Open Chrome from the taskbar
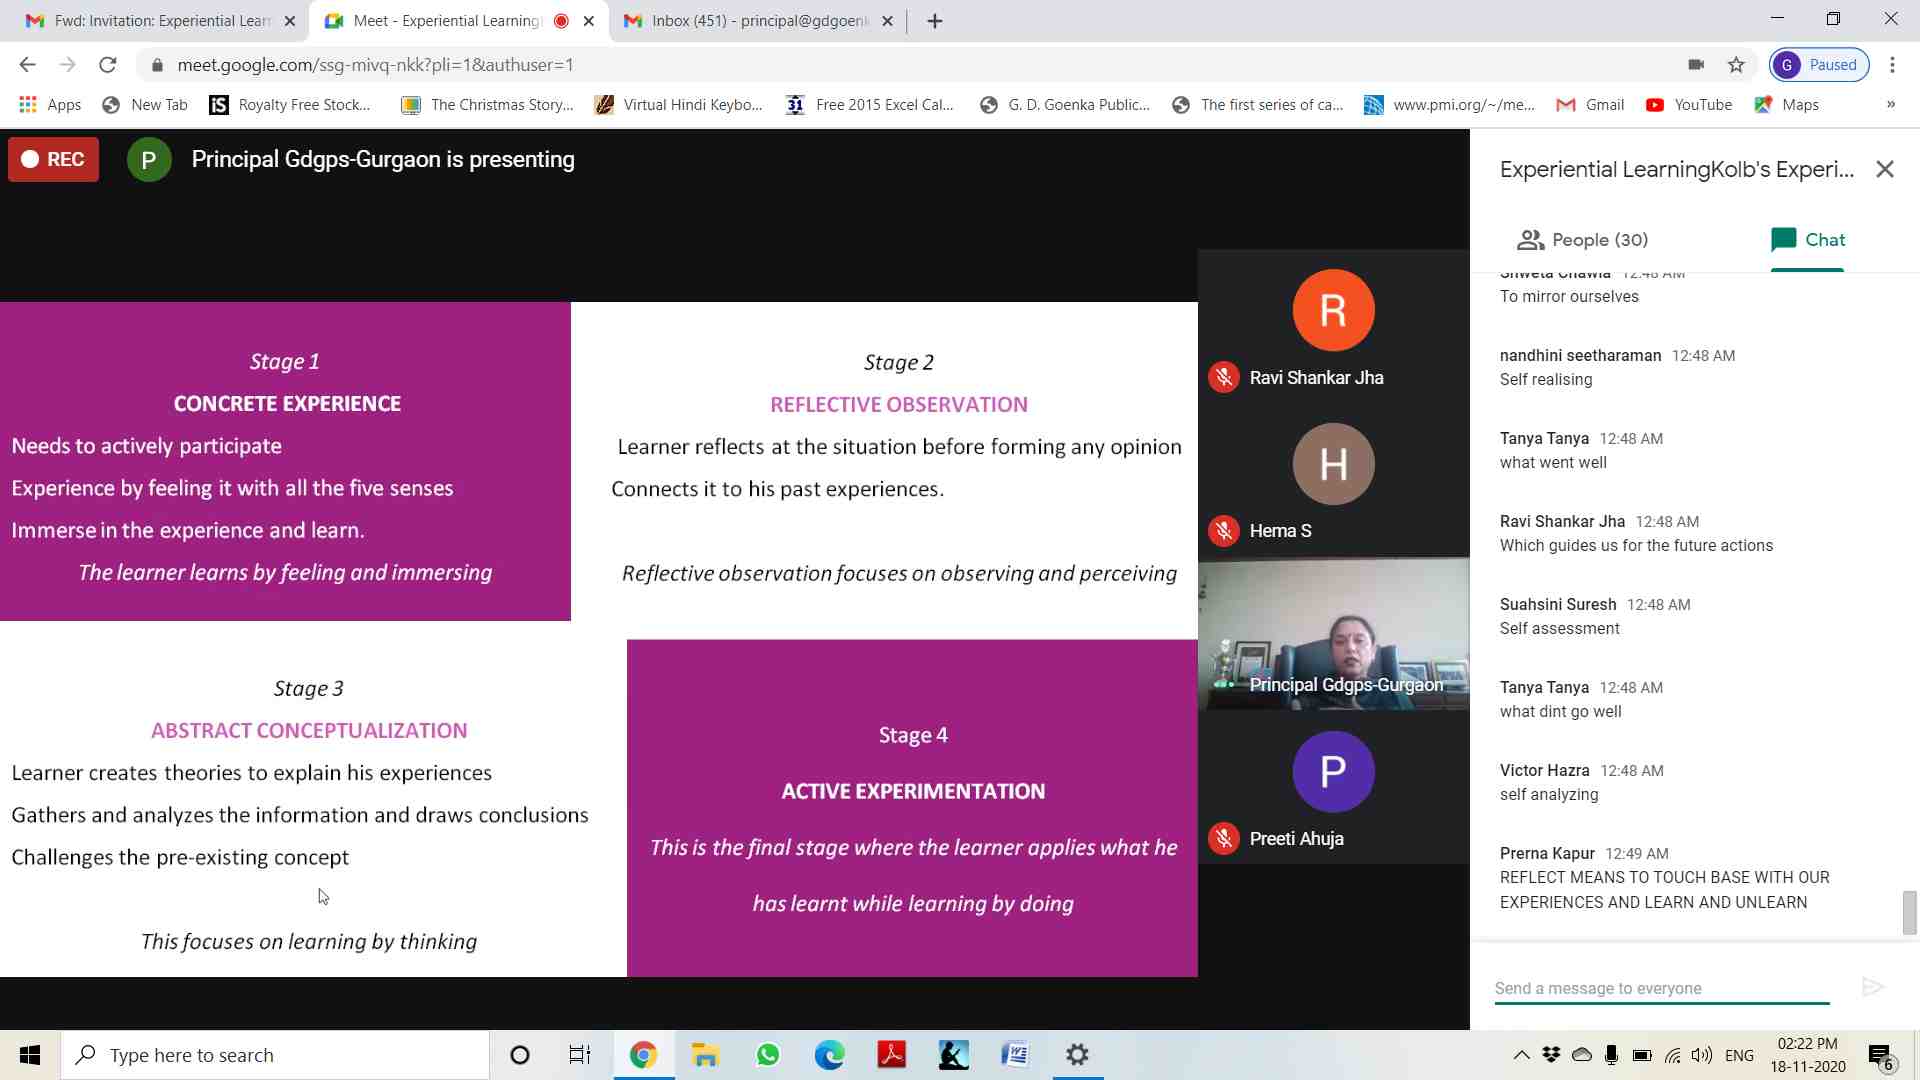The image size is (1920, 1080). point(643,1055)
